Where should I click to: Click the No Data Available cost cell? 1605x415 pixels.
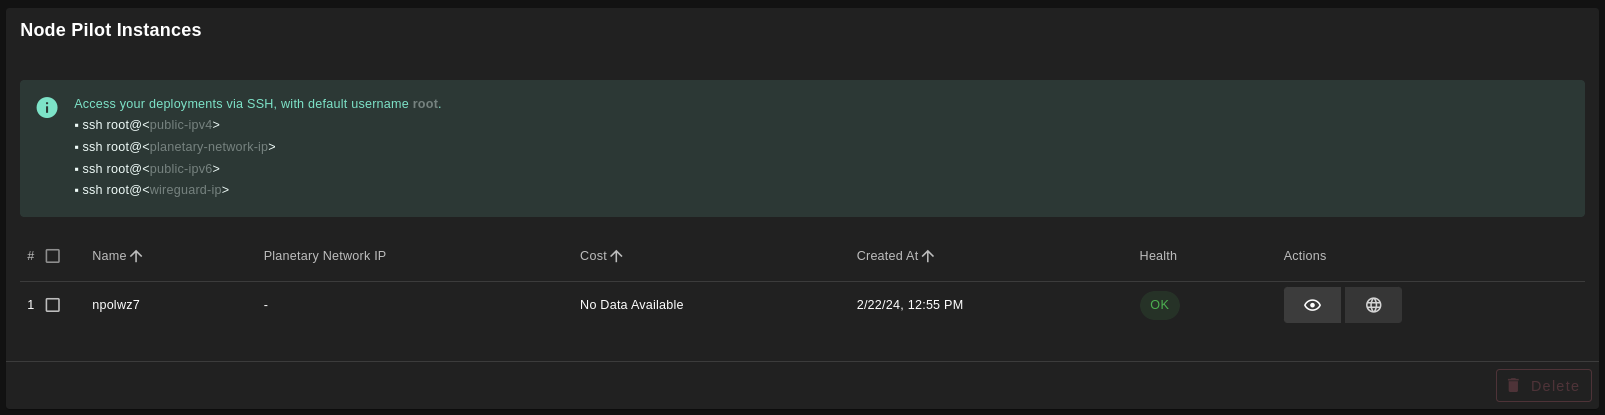point(631,305)
